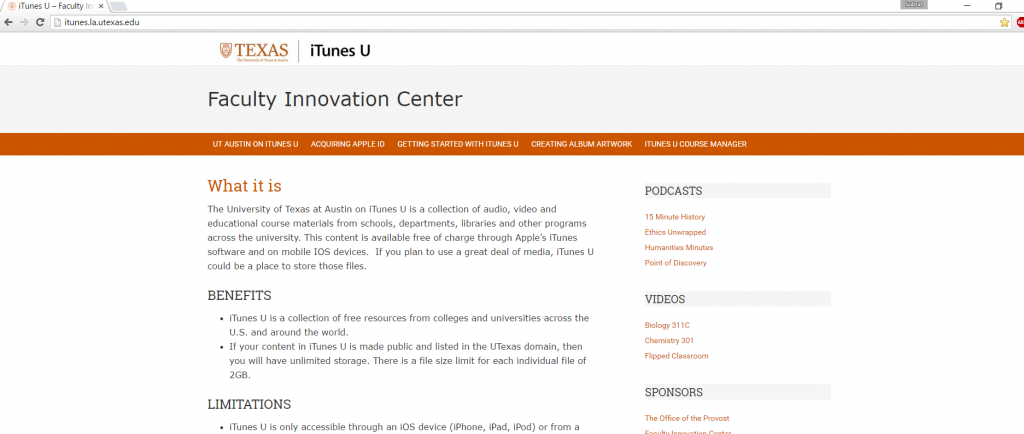Open the Acquiring Apple ID menu item

point(347,144)
